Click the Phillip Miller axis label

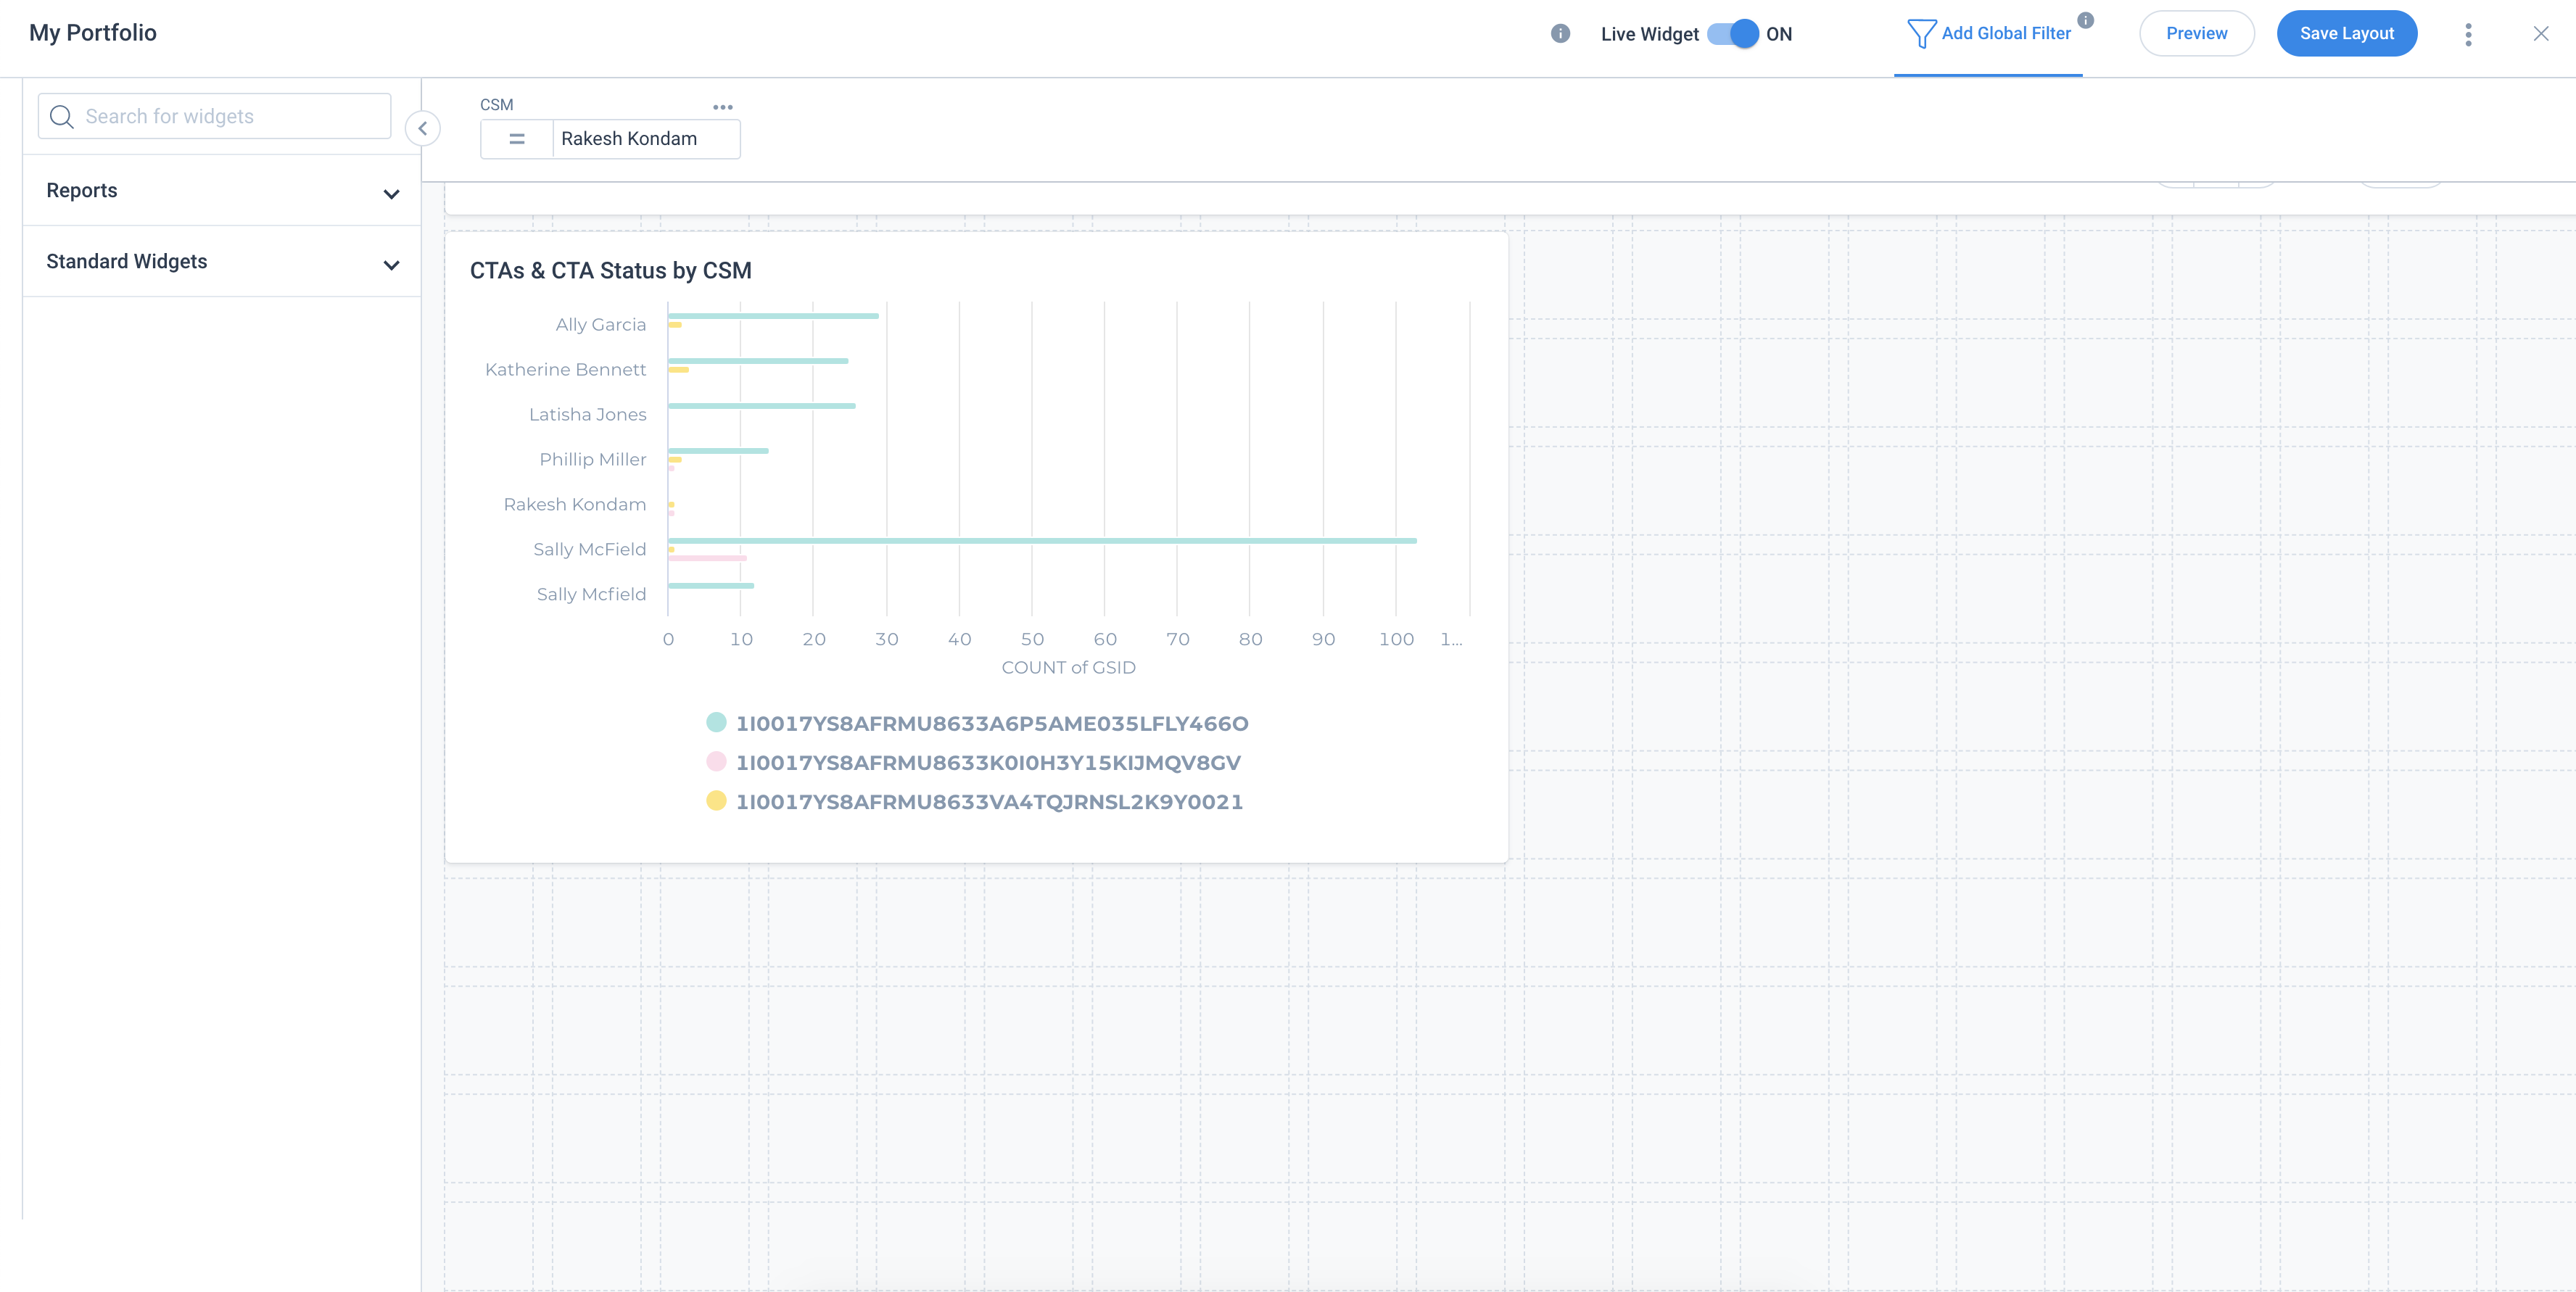pyautogui.click(x=593, y=459)
